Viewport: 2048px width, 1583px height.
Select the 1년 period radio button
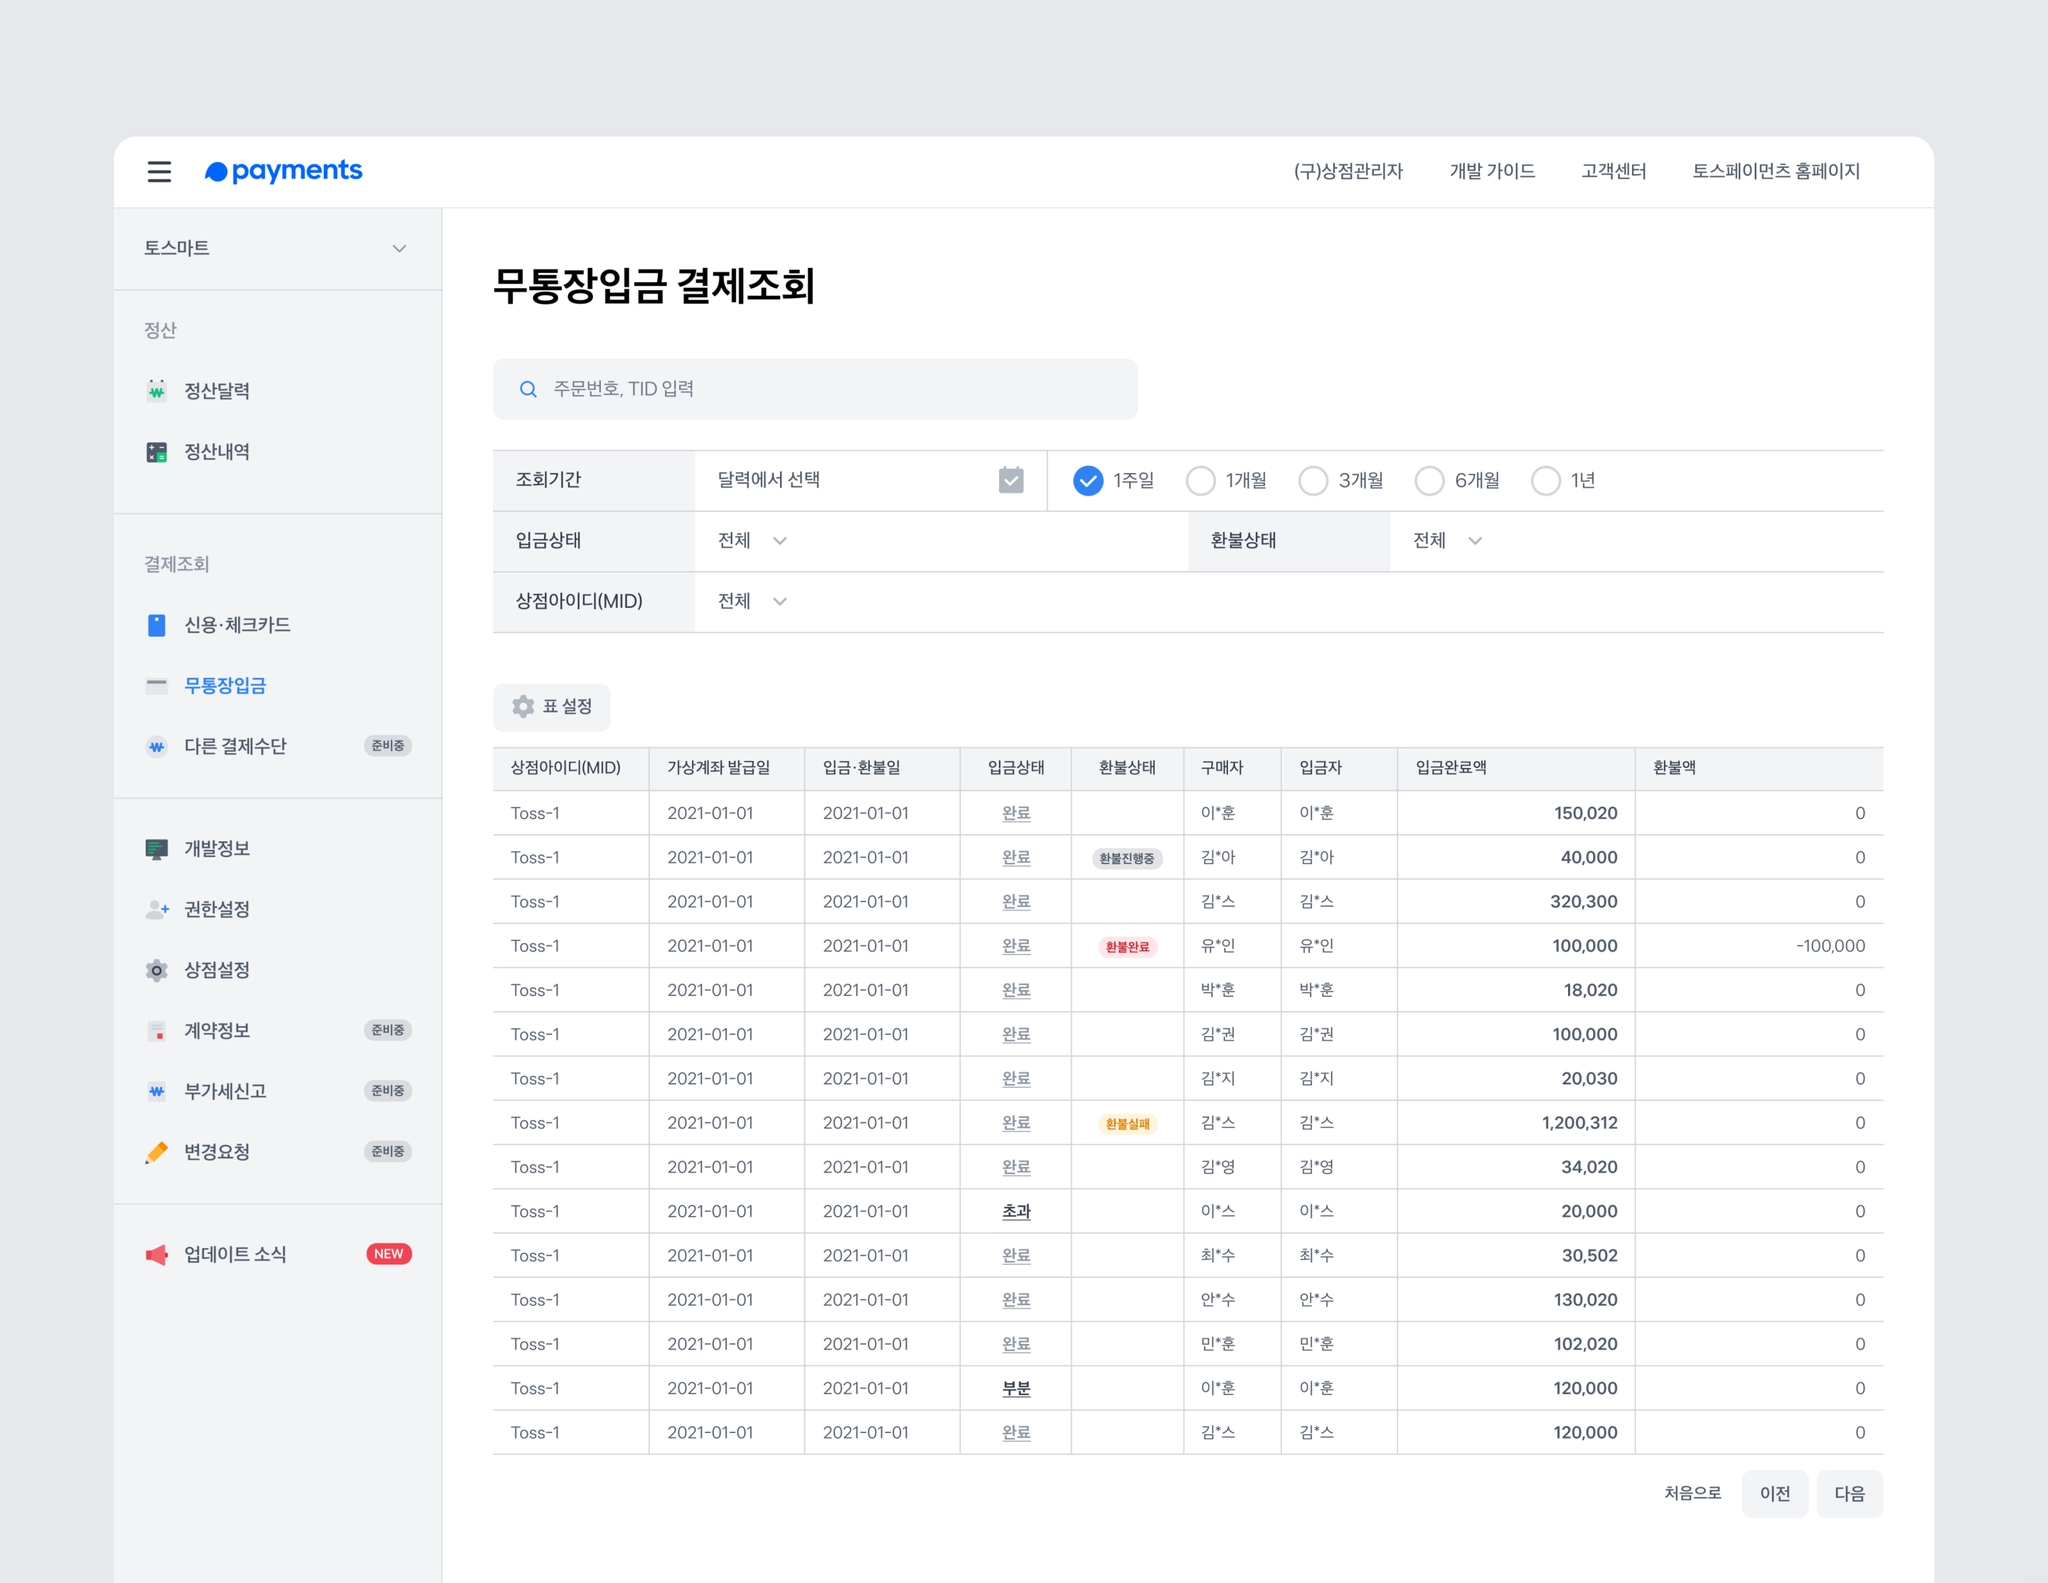point(1545,481)
